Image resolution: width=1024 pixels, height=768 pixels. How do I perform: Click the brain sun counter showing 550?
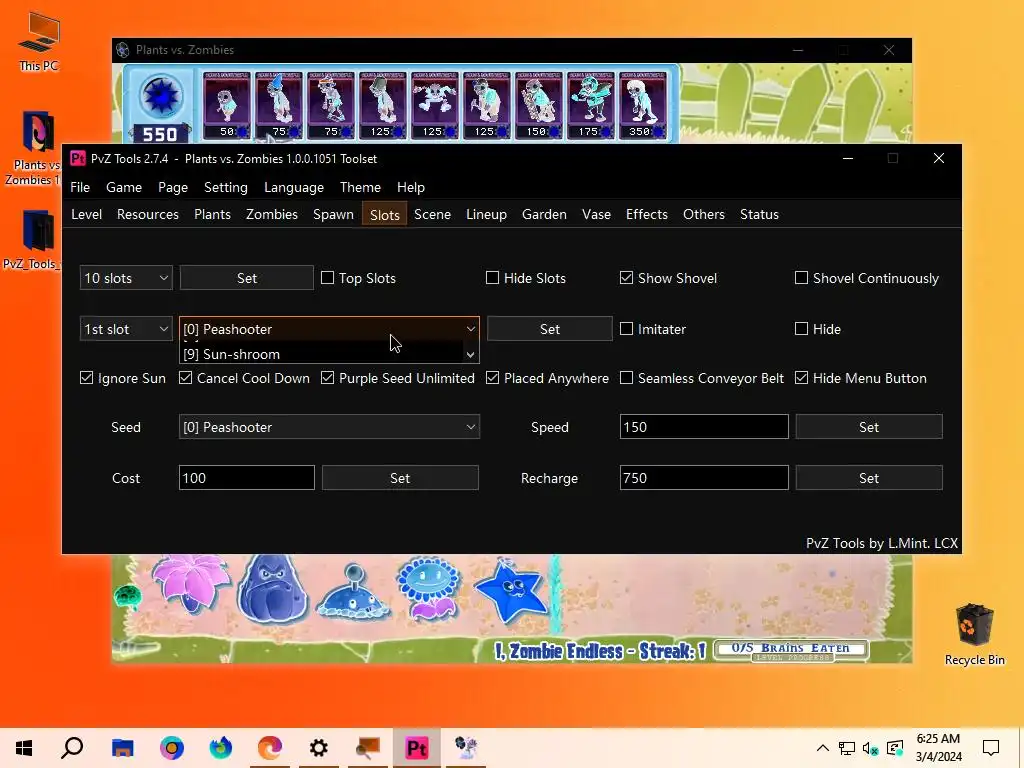[160, 135]
